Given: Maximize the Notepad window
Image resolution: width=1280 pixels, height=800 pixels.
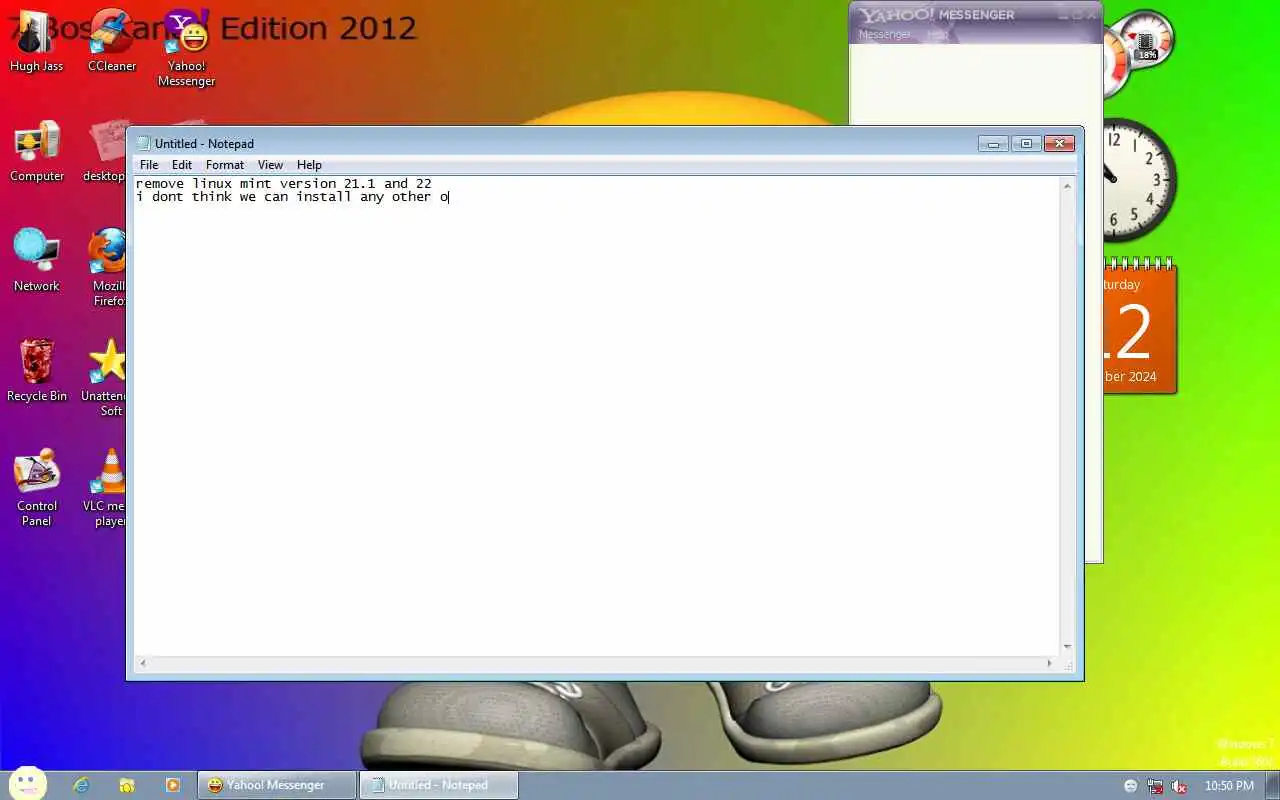Looking at the screenshot, I should (x=1026, y=144).
